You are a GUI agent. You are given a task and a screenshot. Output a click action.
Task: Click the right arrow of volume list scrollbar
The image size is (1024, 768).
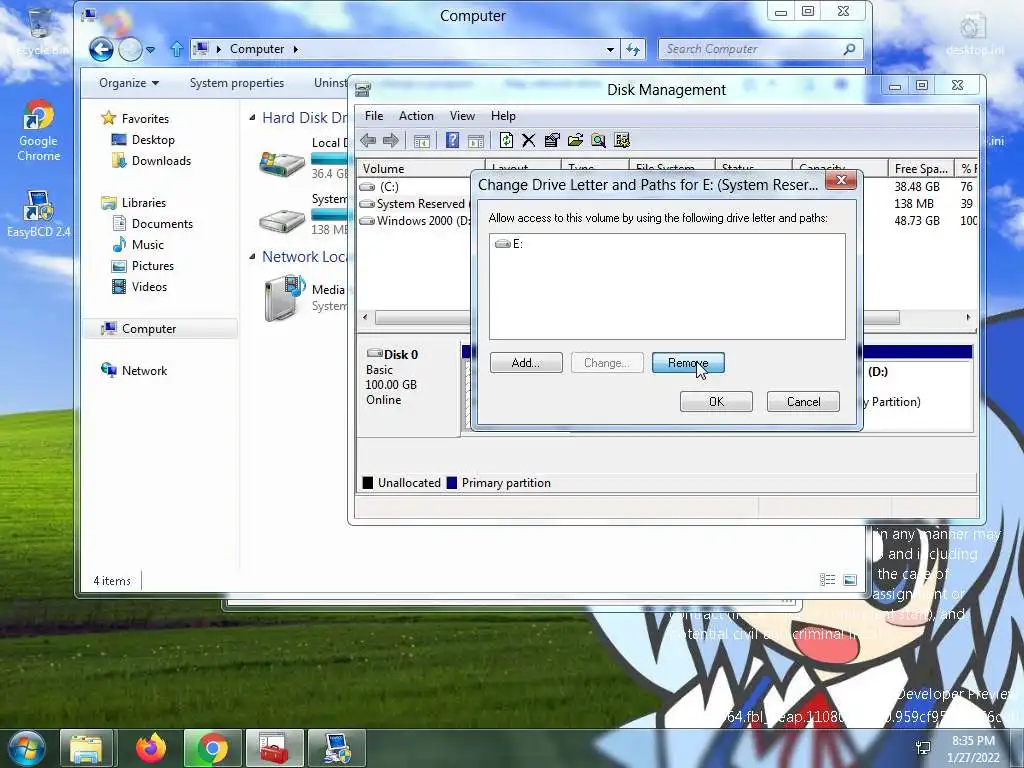pyautogui.click(x=968, y=318)
